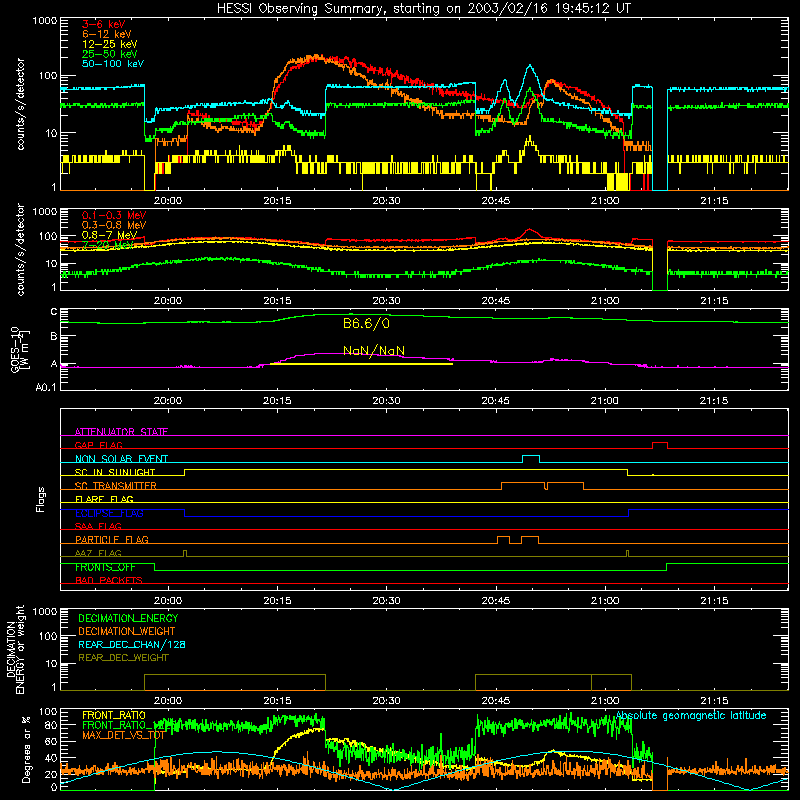The image size is (800, 800).
Task: Click the 0.8-7 MeV legend entry
Action: [110, 235]
